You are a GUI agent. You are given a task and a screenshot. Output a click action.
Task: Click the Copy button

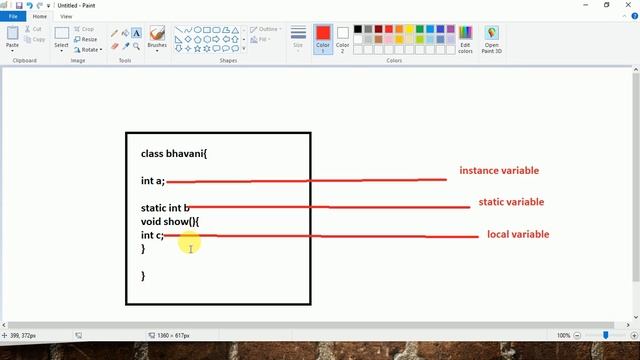tap(34, 39)
